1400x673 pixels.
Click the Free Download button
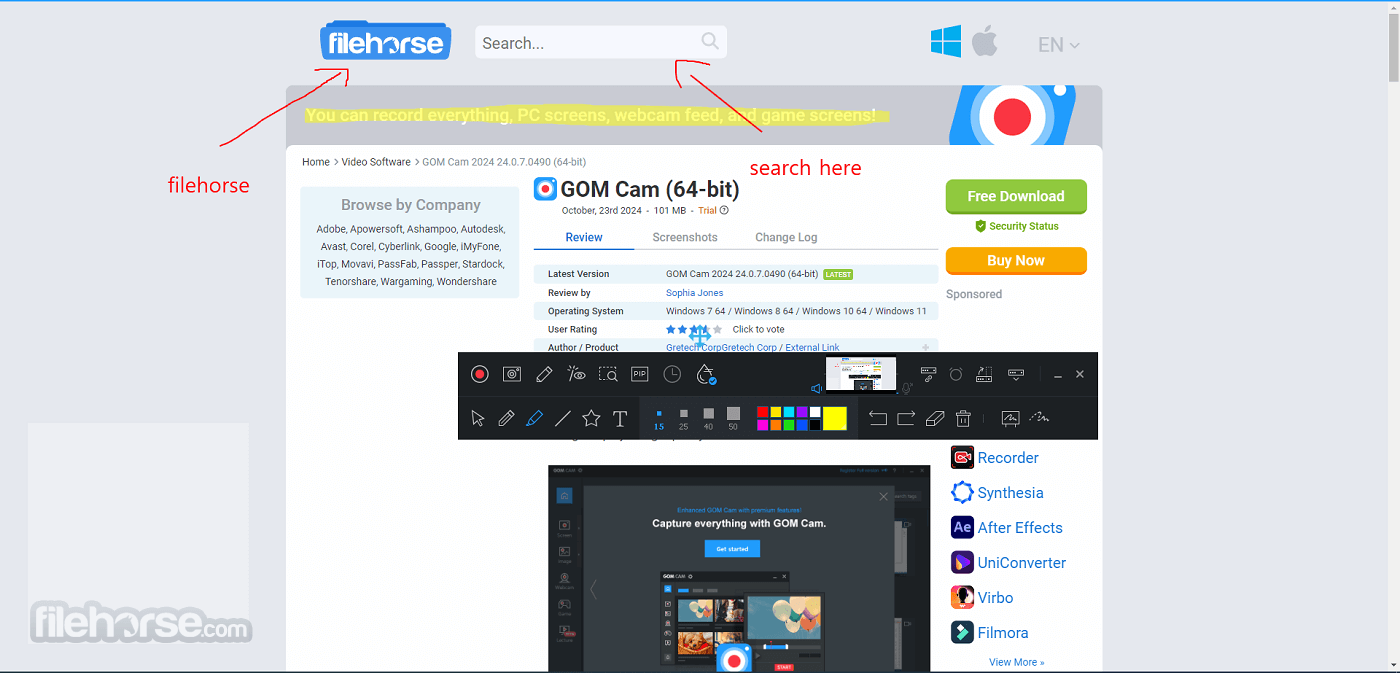tap(1016, 196)
